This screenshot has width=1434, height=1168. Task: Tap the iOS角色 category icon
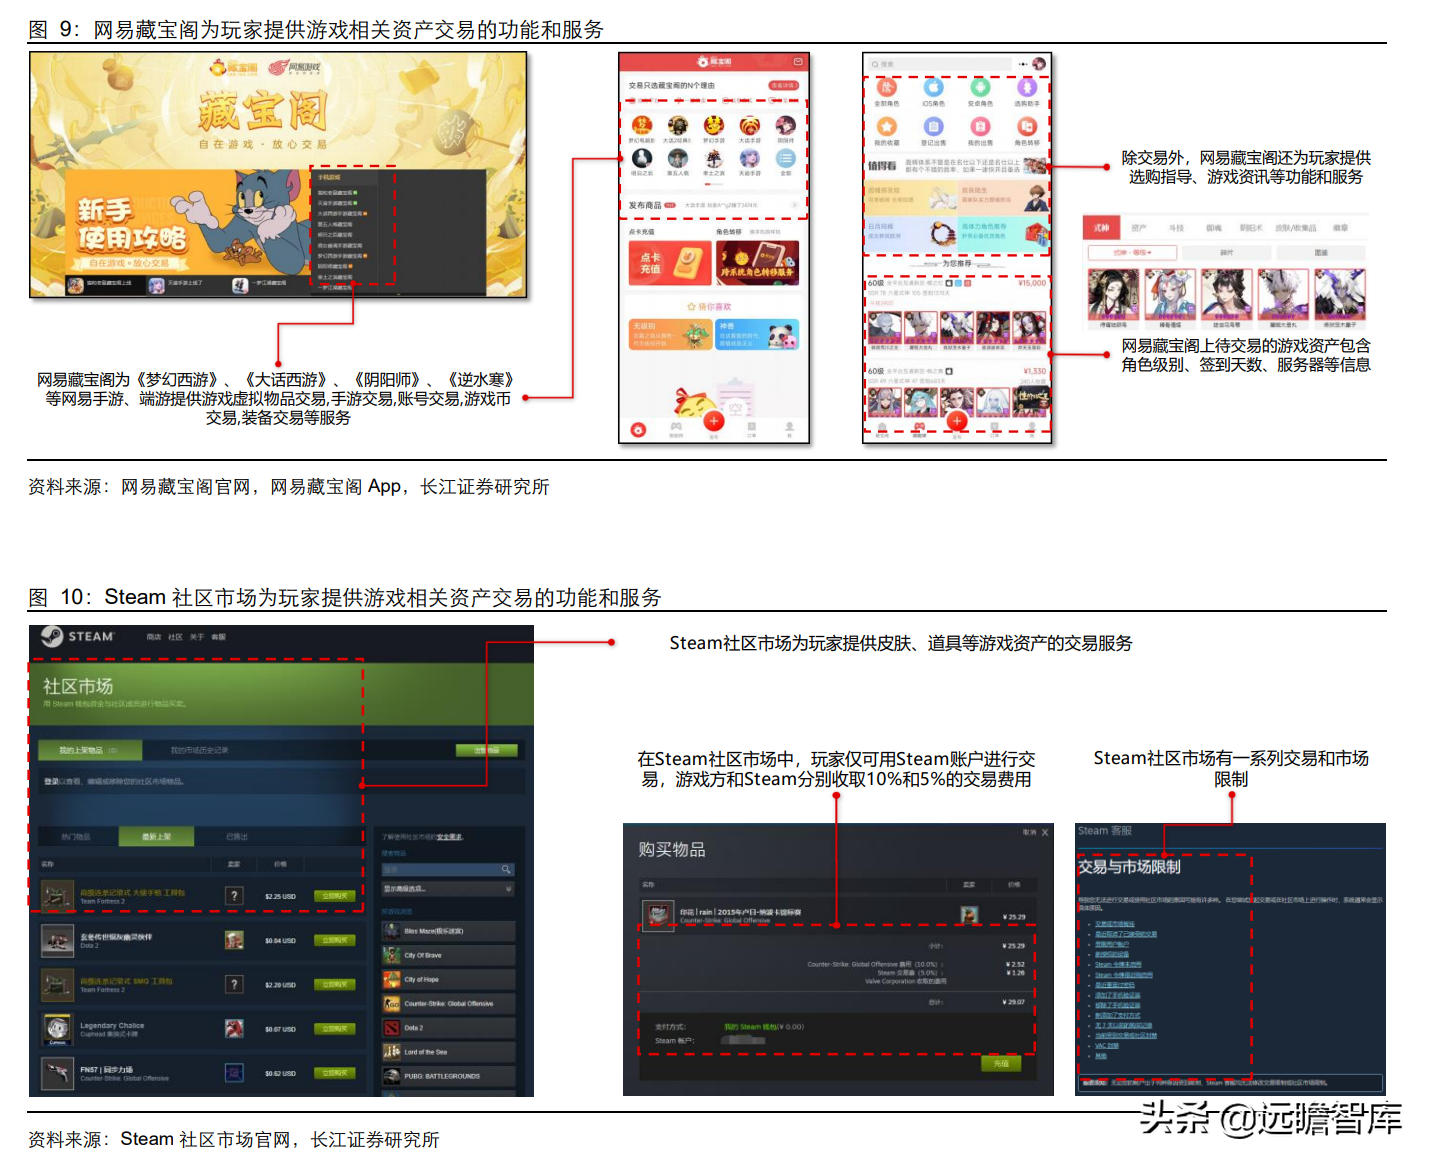coord(933,88)
